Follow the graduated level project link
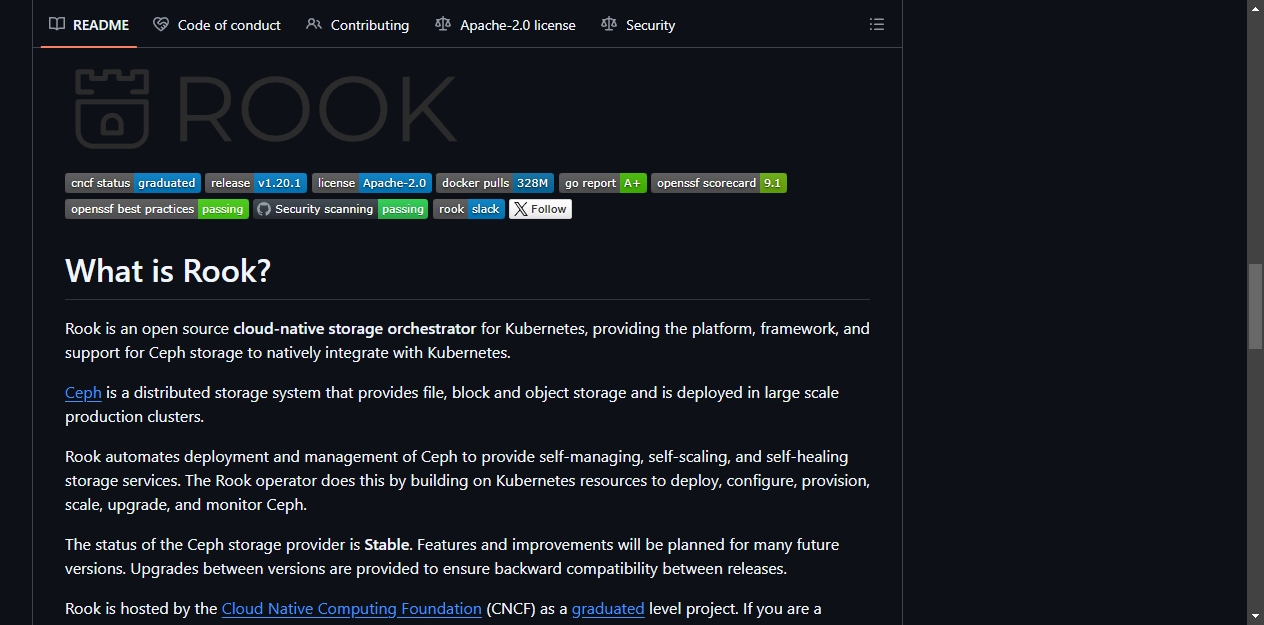1264x625 pixels. pyautogui.click(x=608, y=608)
